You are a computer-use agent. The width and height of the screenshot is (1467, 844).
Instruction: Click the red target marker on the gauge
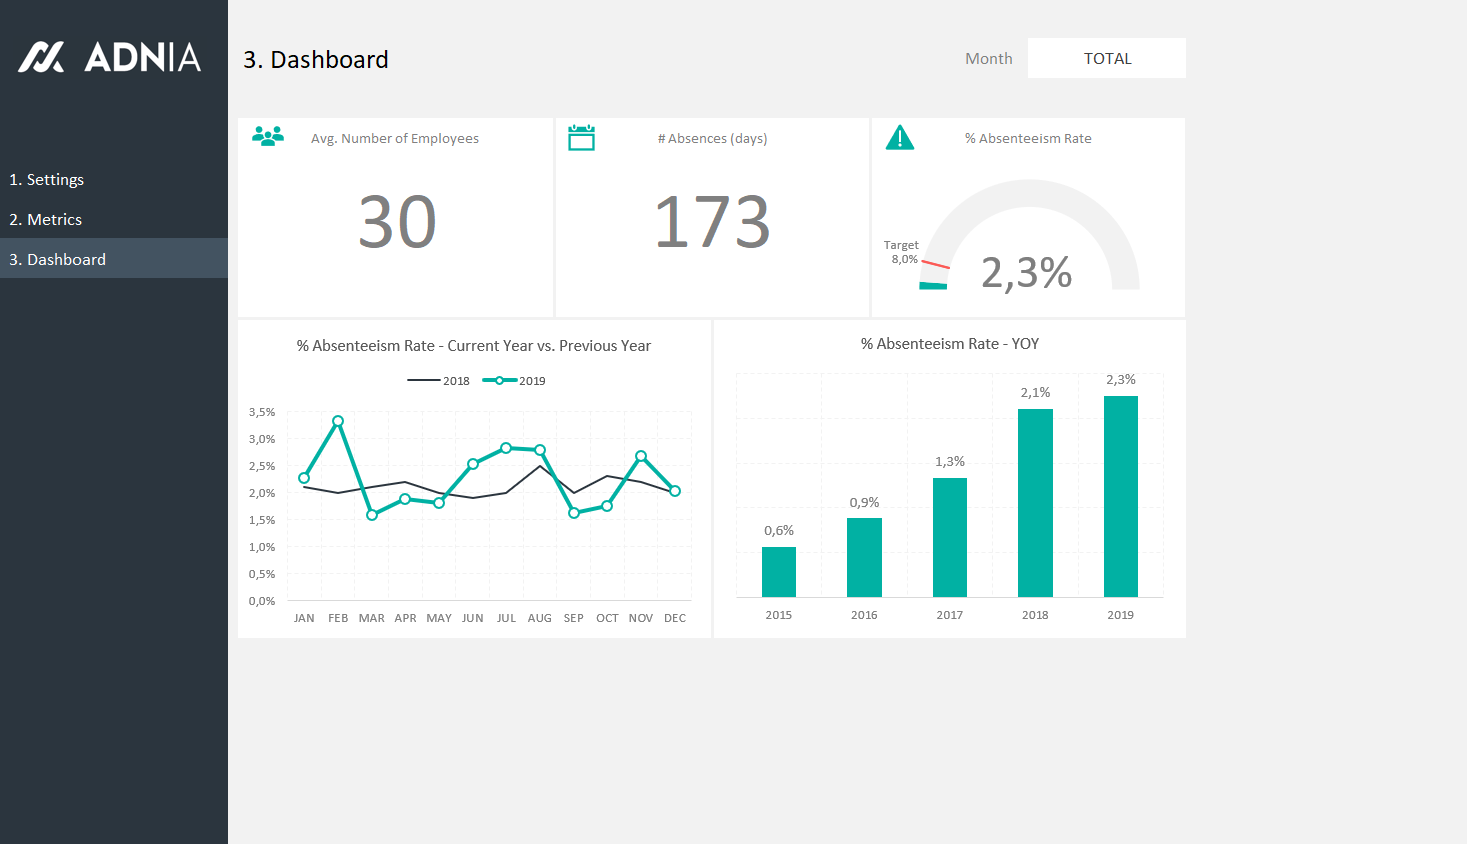point(935,265)
